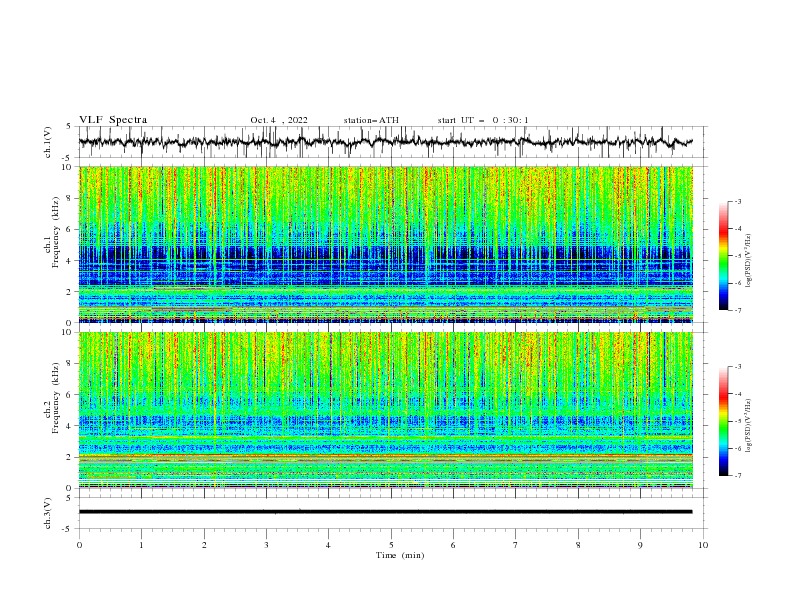
Task: Click the ch.1 frequency tick label '8'
Action: pyautogui.click(x=70, y=198)
